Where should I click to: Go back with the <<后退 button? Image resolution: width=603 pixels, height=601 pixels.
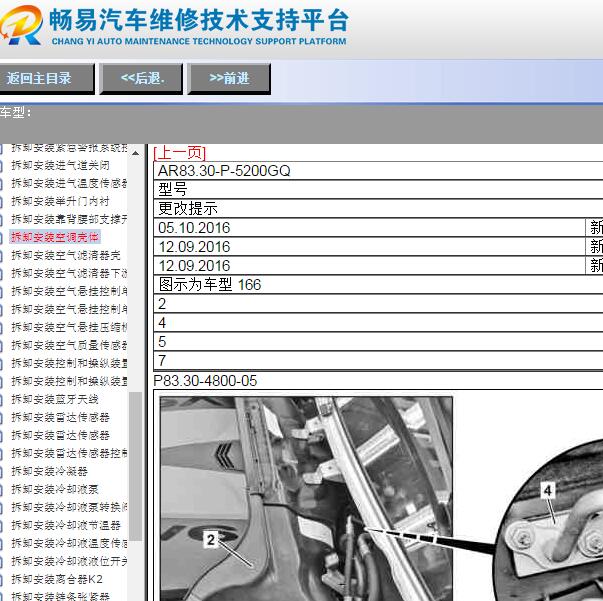[x=141, y=78]
